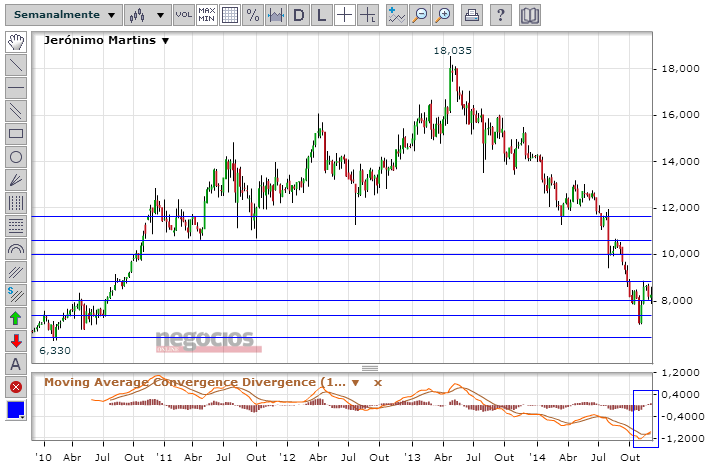Click the 16,000 price axis label
The width and height of the screenshot is (713, 468).
680,115
